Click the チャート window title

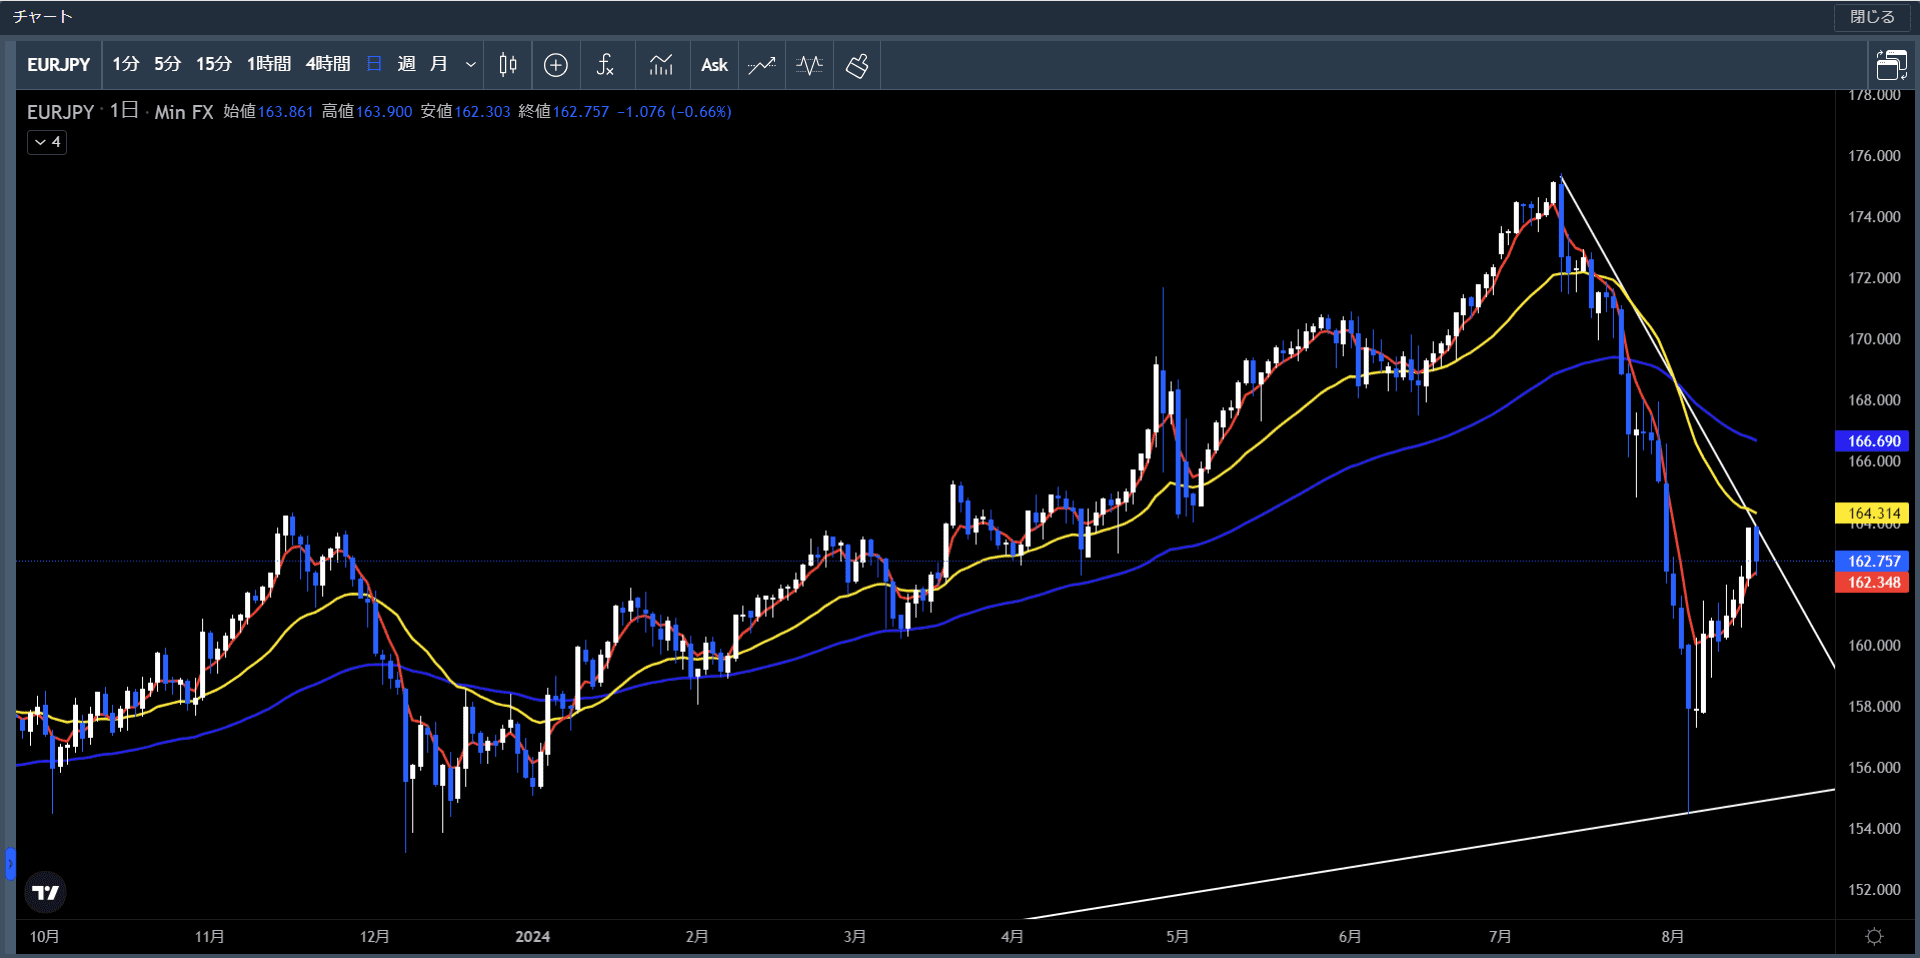(x=43, y=17)
